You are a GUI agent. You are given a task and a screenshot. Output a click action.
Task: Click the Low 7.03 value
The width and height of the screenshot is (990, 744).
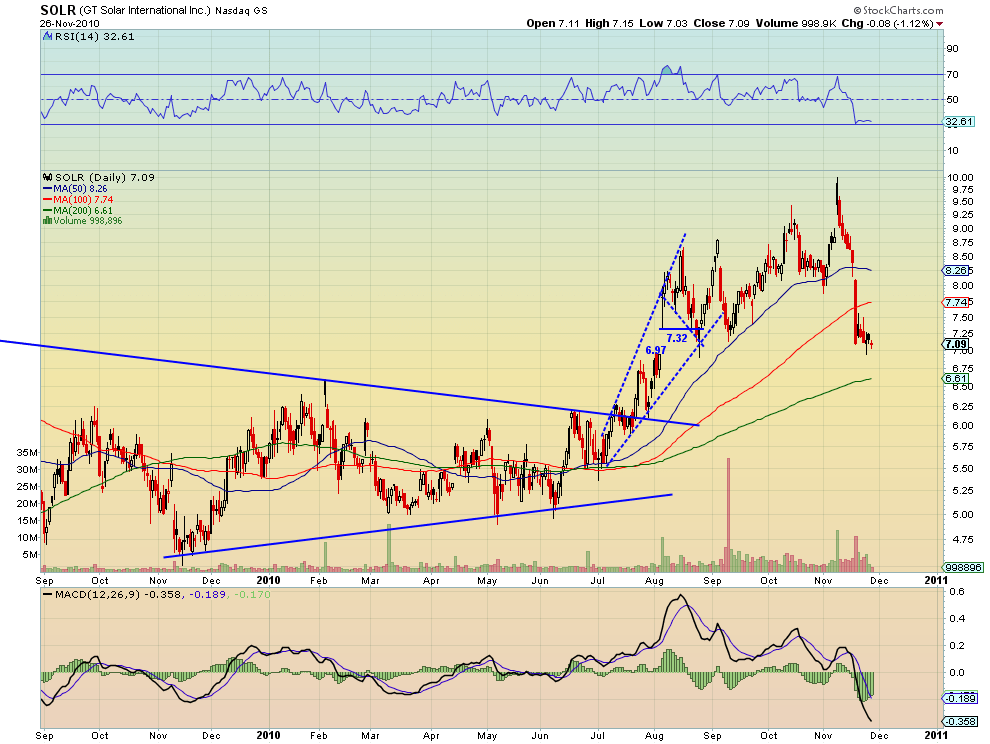pos(663,23)
